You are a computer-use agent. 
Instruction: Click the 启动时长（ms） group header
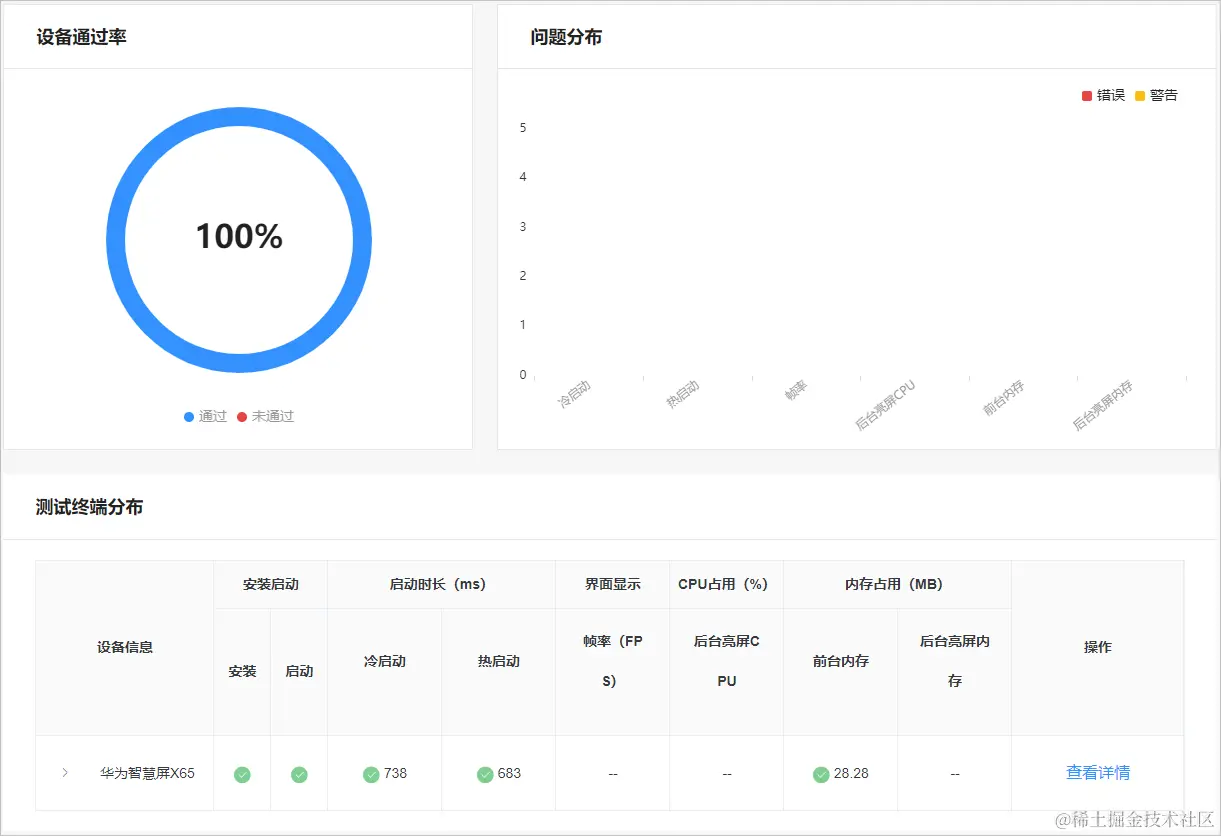442,584
